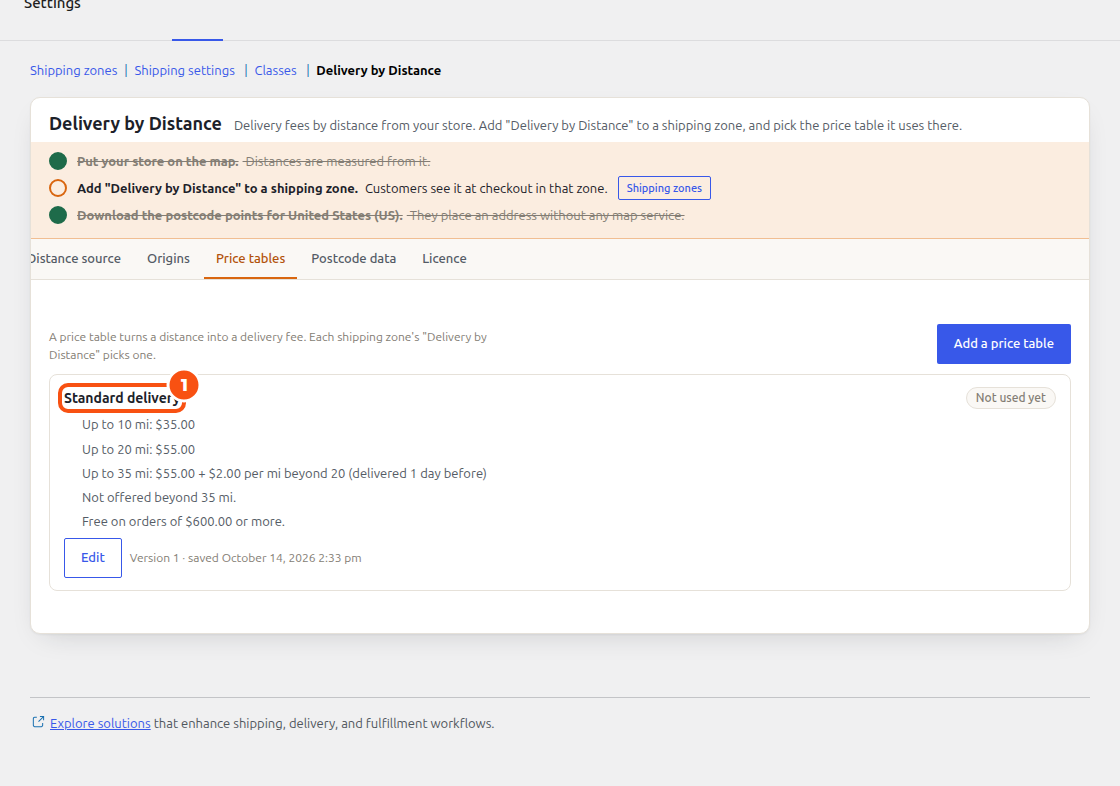Click the external link icon beside Explore solutions

click(39, 722)
